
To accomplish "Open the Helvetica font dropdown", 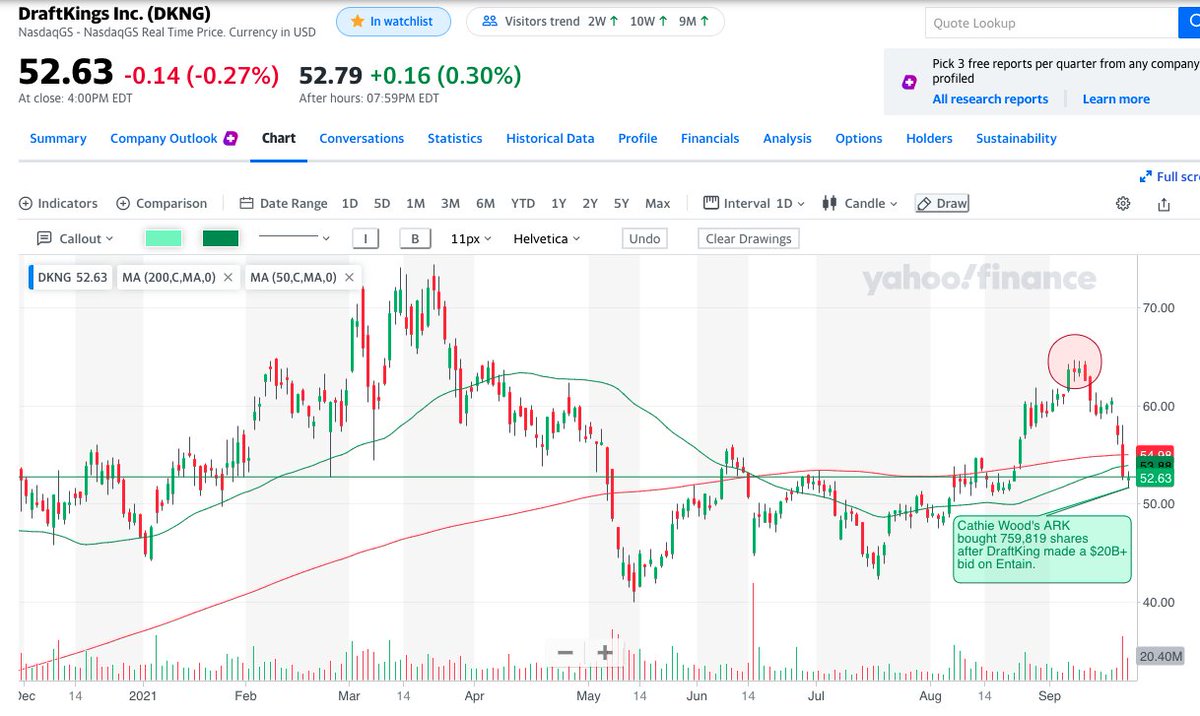I will click(546, 238).
